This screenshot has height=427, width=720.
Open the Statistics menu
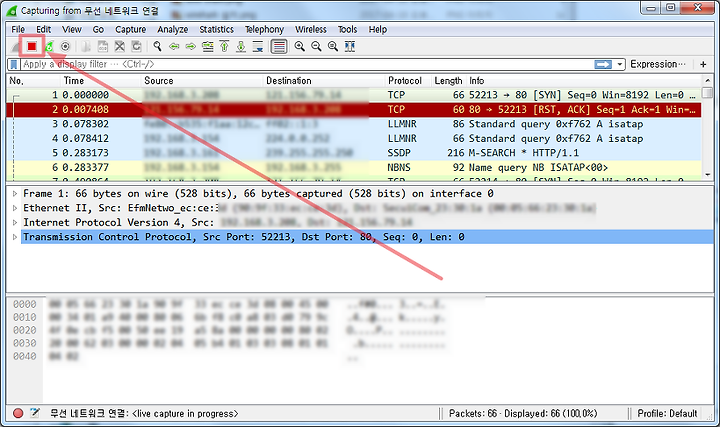point(216,29)
